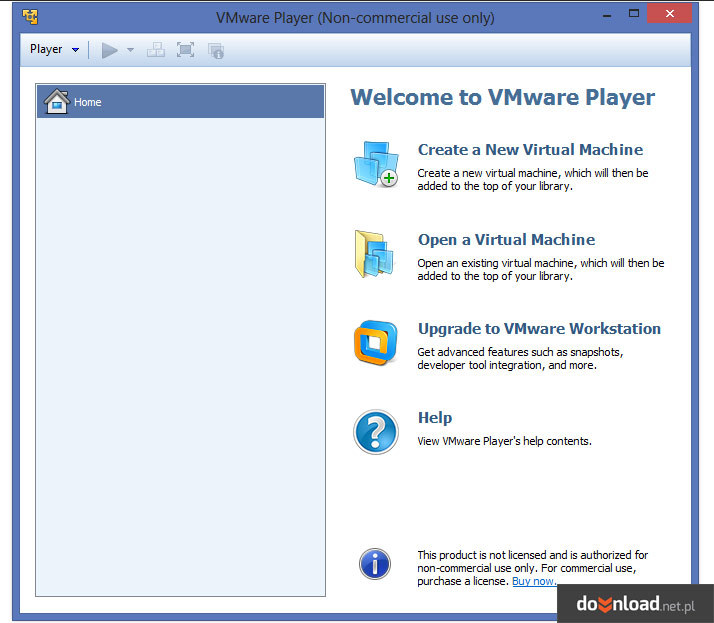Click the blue information icon near license note
714x623 pixels.
point(375,564)
